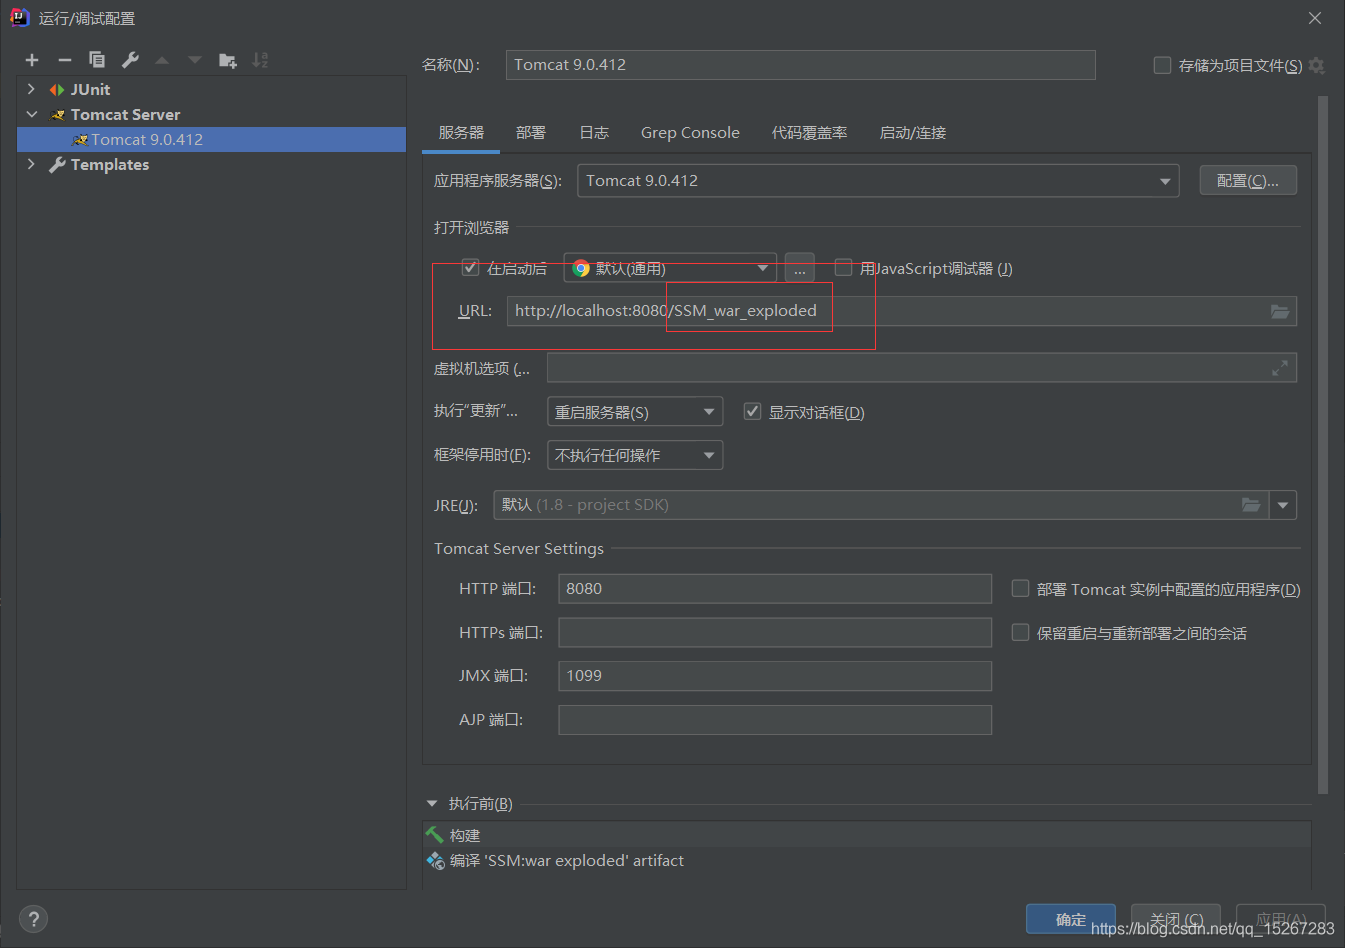Select build 'SSM:war exploded' artifact task

tap(866, 861)
